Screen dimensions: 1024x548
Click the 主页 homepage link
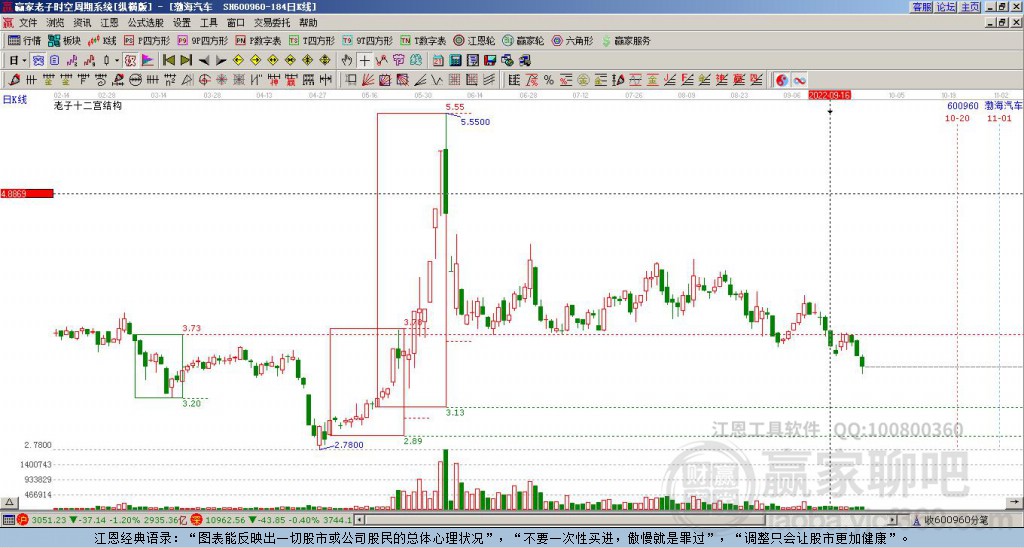coord(970,7)
